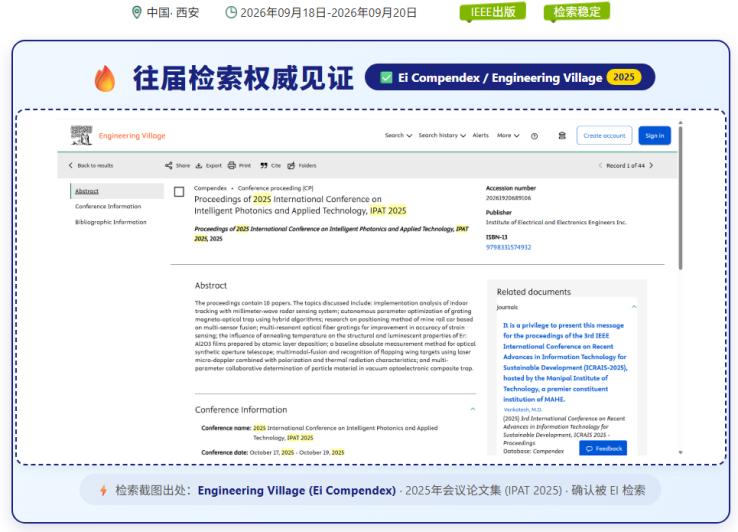The image size is (738, 532).
Task: Open the Search dropdown menu
Action: pyautogui.click(x=398, y=136)
